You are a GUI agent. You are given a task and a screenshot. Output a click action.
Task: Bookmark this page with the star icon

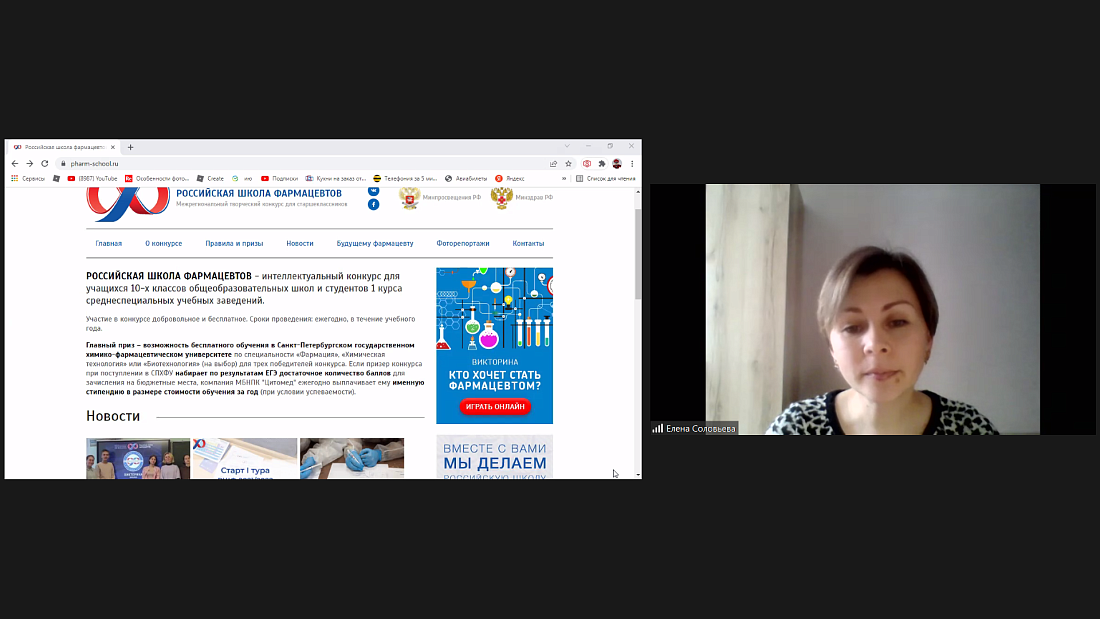click(568, 163)
